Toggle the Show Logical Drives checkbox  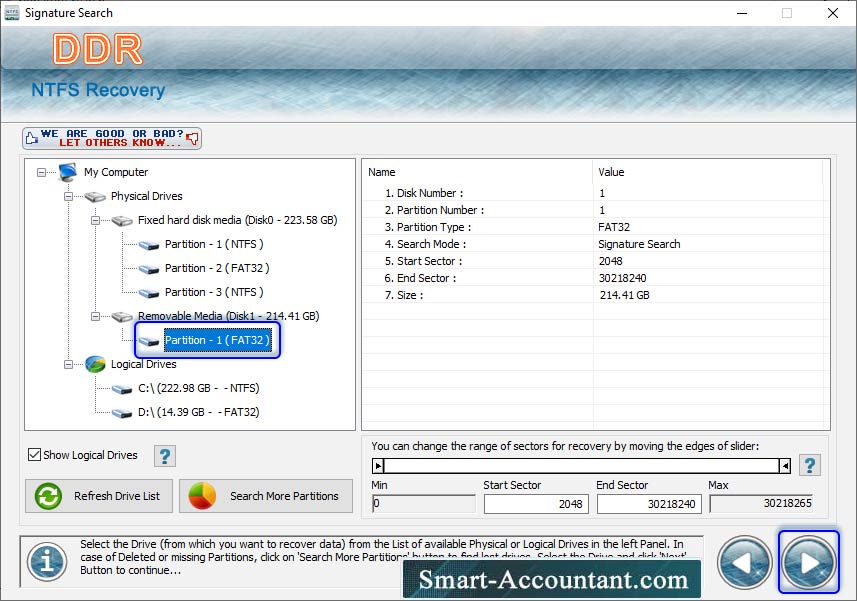(34, 455)
